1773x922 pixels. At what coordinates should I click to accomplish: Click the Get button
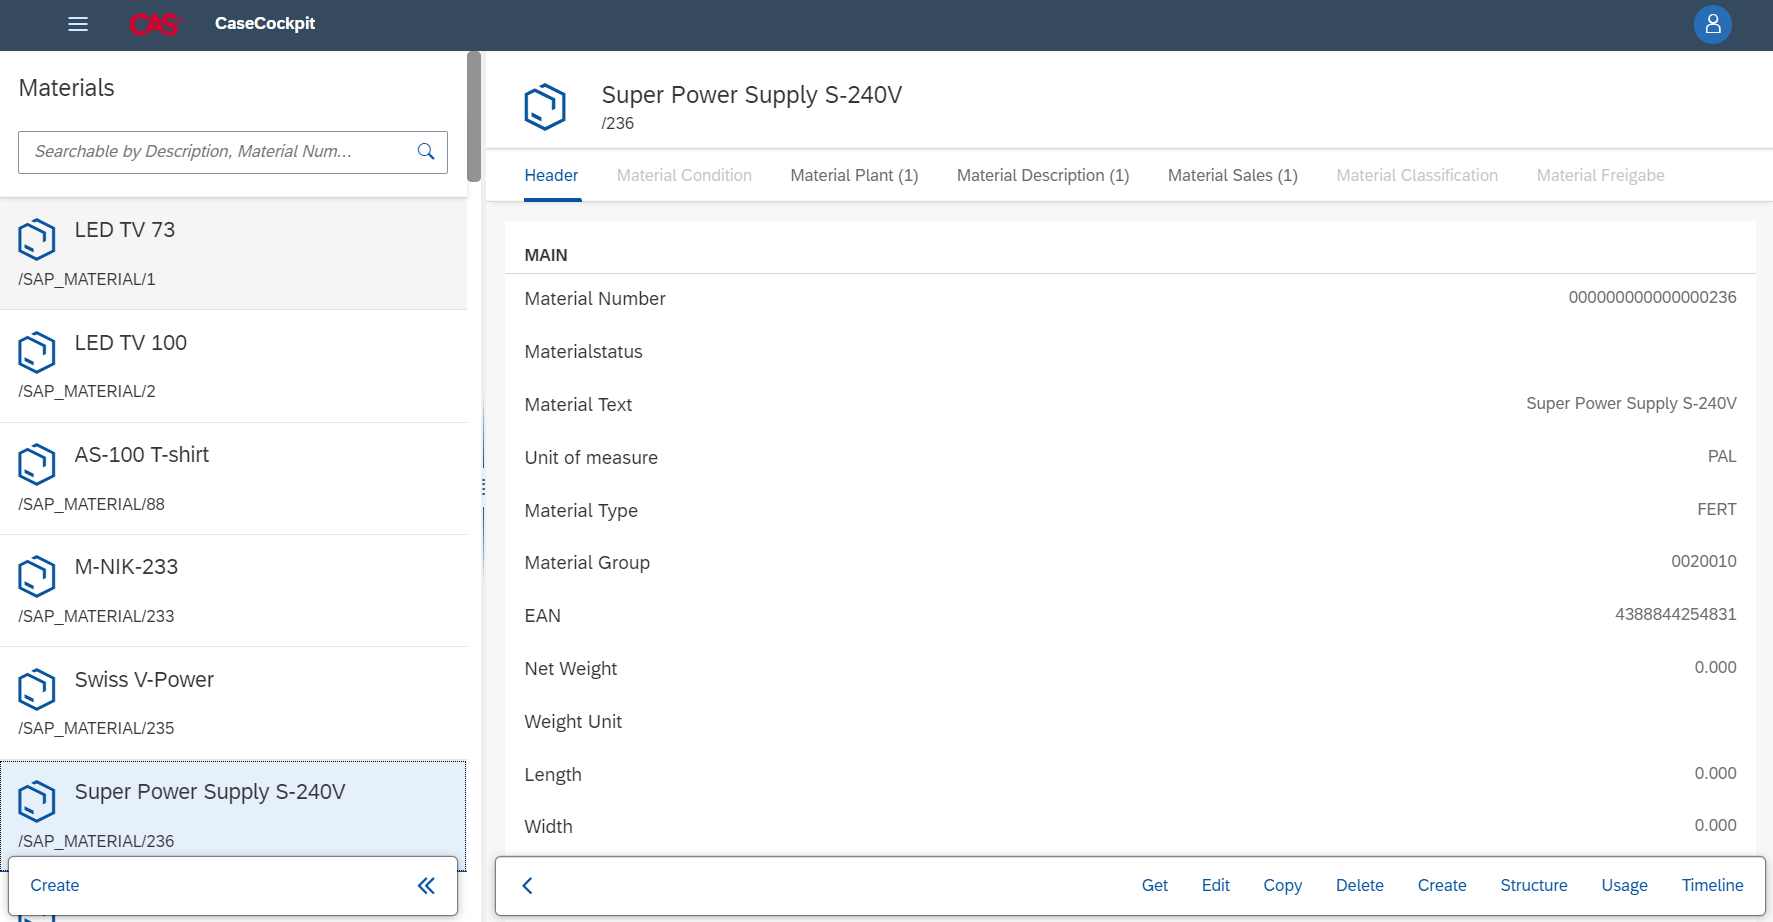pos(1155,885)
